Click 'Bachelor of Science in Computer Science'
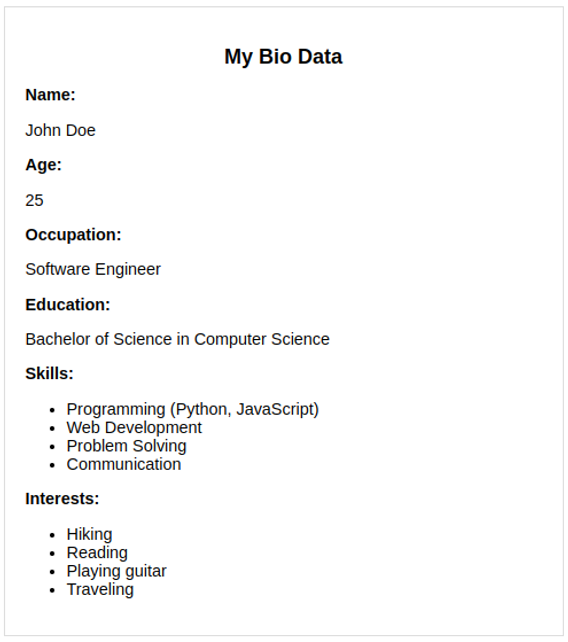Image resolution: width=568 pixels, height=642 pixels. coord(177,339)
